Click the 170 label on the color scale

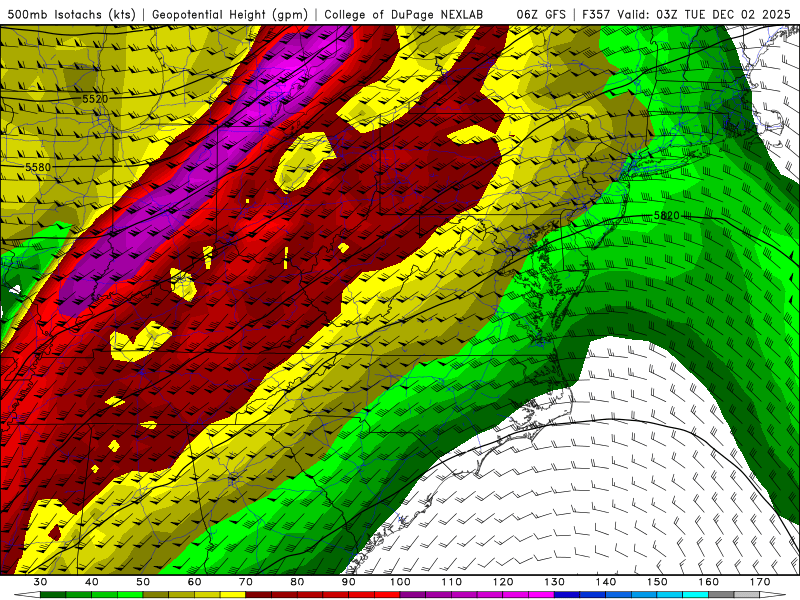[760, 582]
